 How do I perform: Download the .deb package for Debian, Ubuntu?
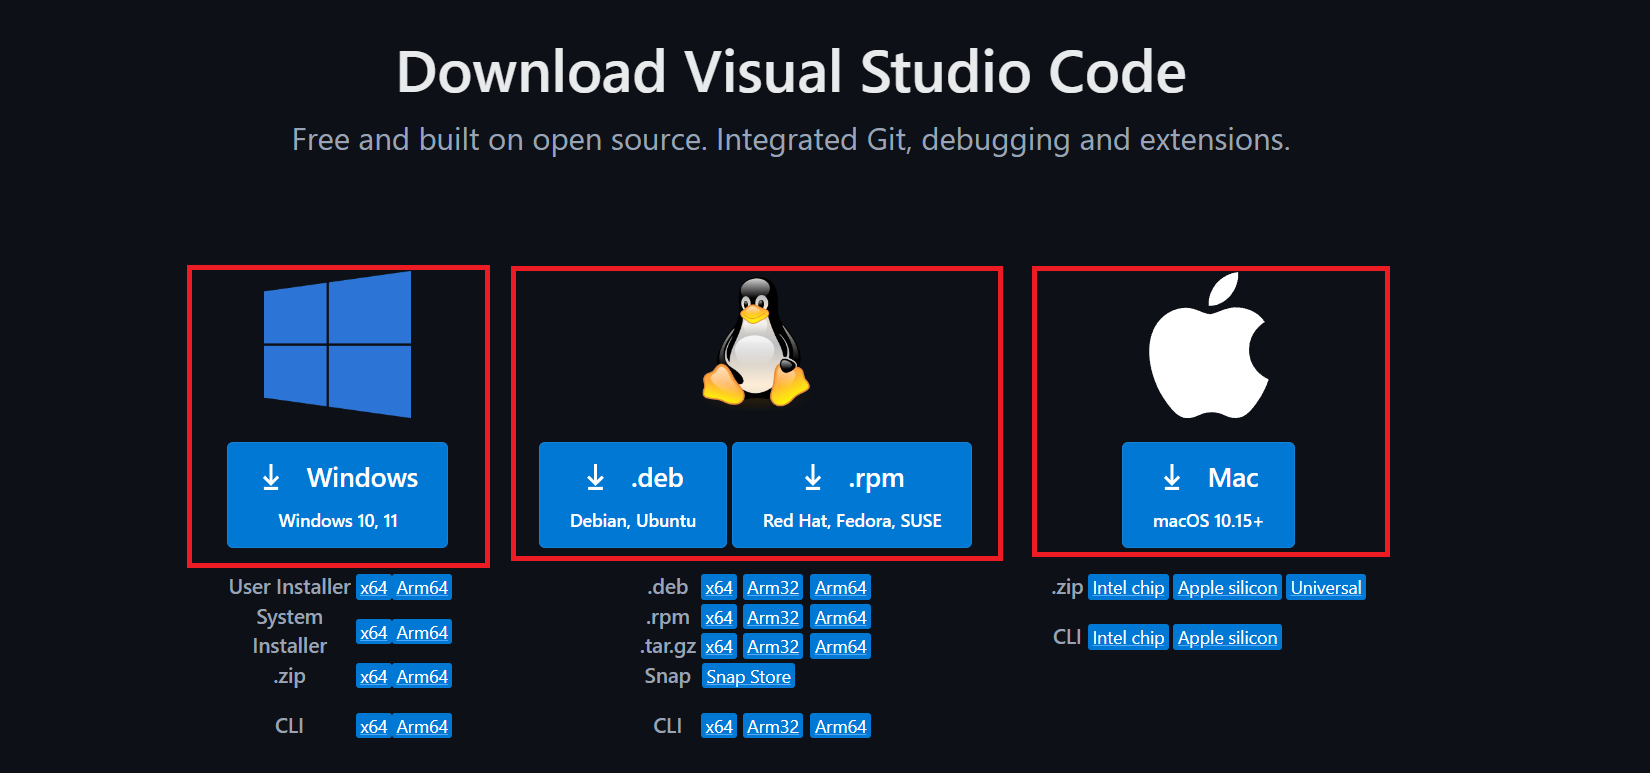pyautogui.click(x=633, y=495)
